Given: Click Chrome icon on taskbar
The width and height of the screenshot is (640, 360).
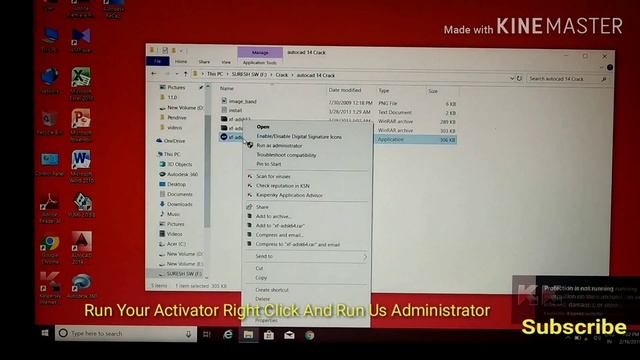Looking at the screenshot, I should click(x=310, y=336).
